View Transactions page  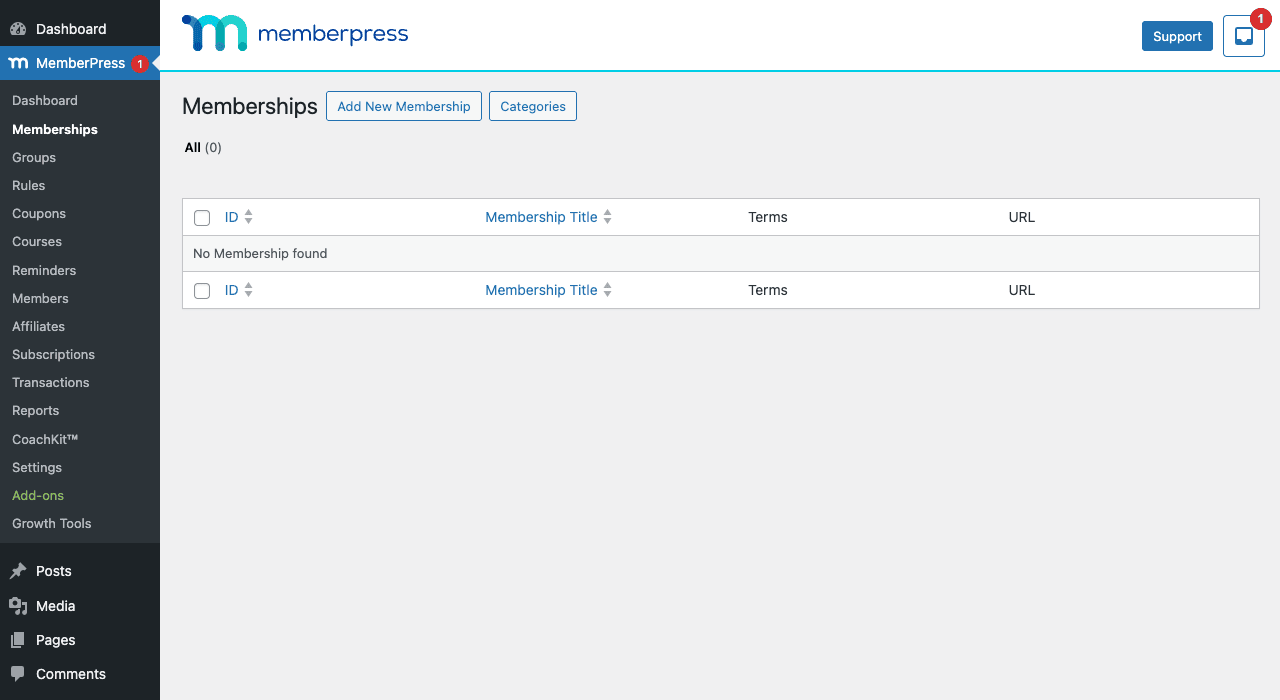pyautogui.click(x=51, y=382)
